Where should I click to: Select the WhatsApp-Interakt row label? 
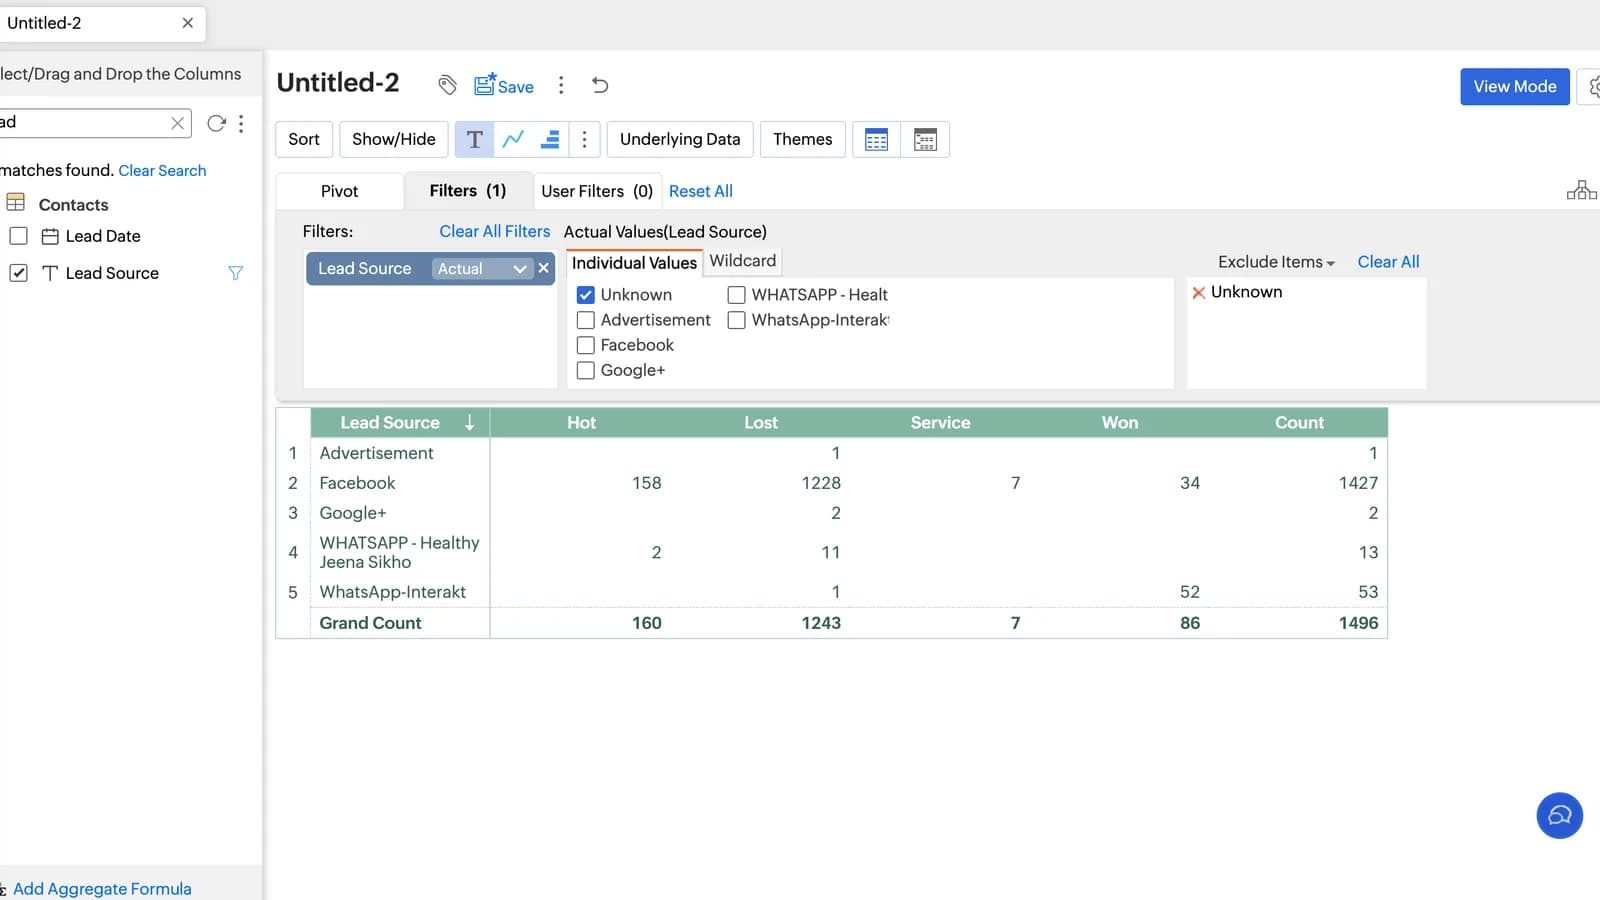(x=392, y=592)
